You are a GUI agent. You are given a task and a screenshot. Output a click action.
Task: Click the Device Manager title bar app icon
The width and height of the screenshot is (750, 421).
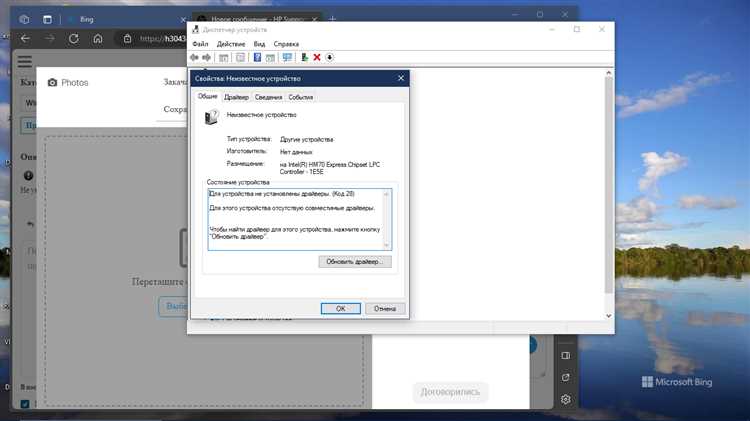[x=195, y=30]
